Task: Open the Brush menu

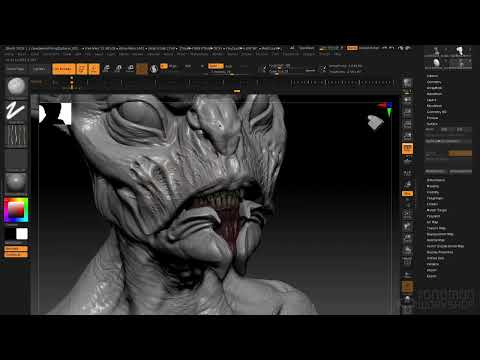Action: coord(22,54)
